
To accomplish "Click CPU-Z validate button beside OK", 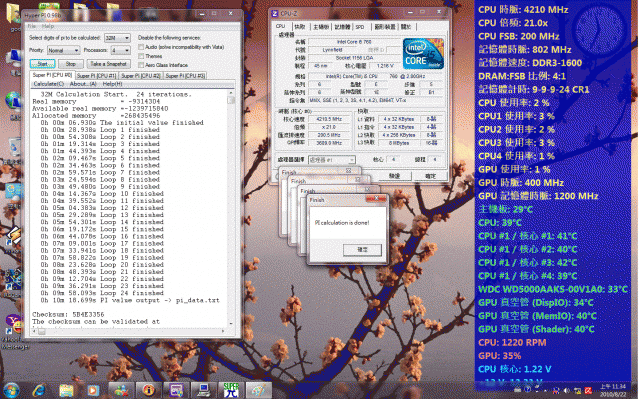I will (394, 176).
